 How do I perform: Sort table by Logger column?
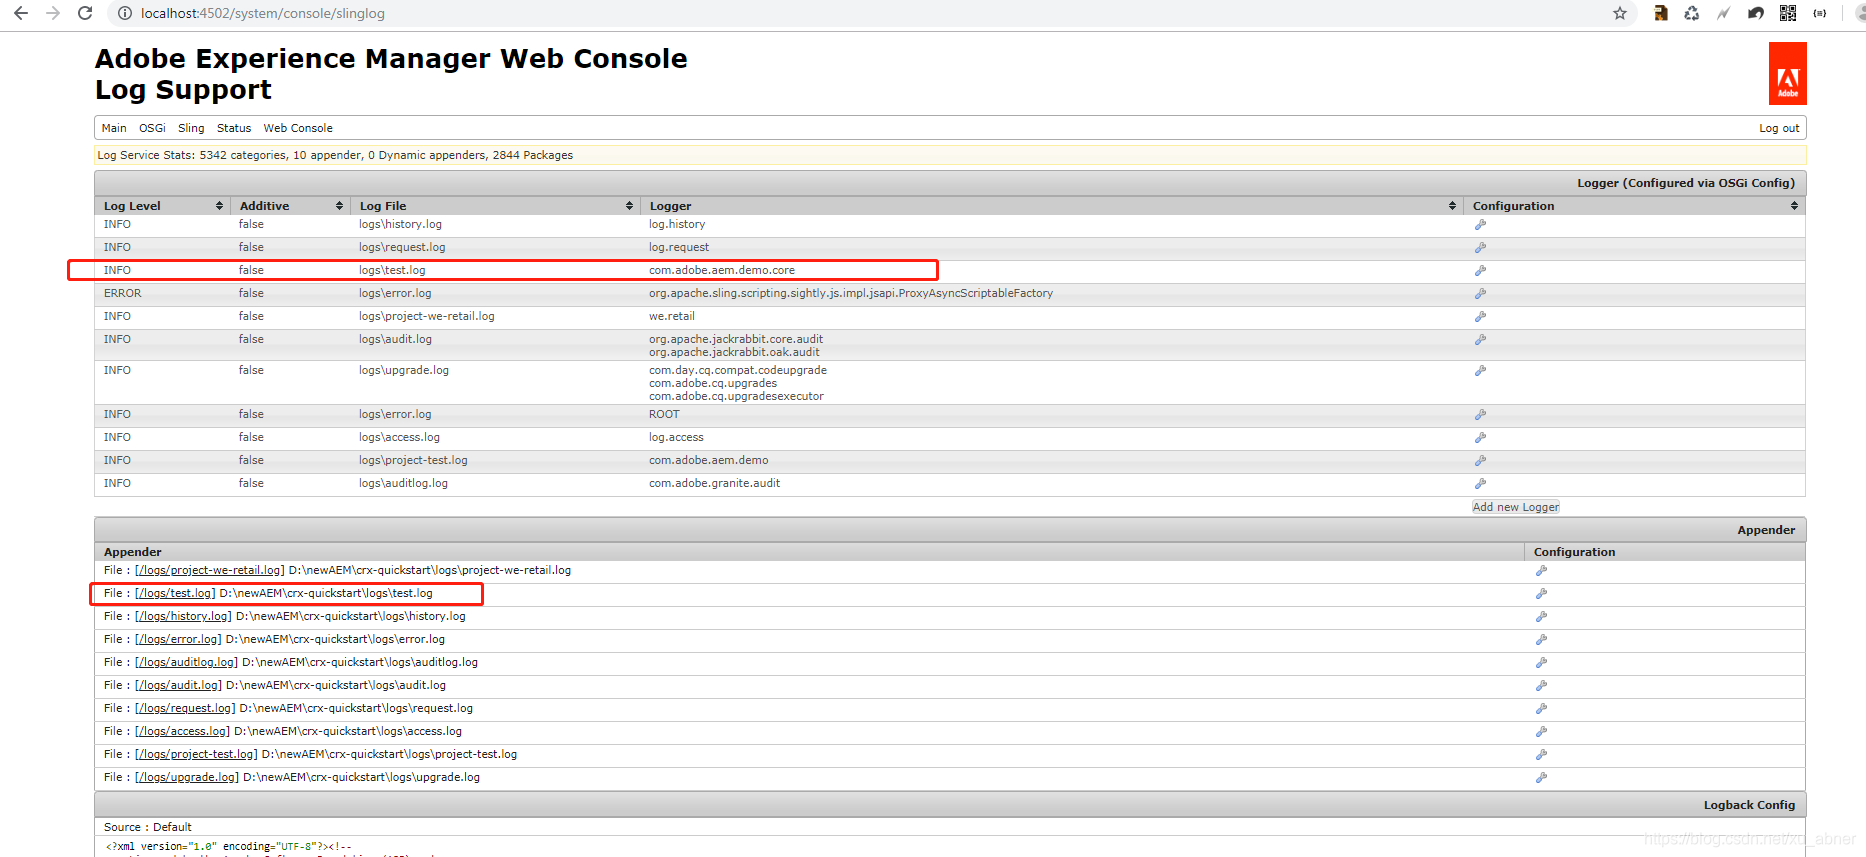(1052, 206)
